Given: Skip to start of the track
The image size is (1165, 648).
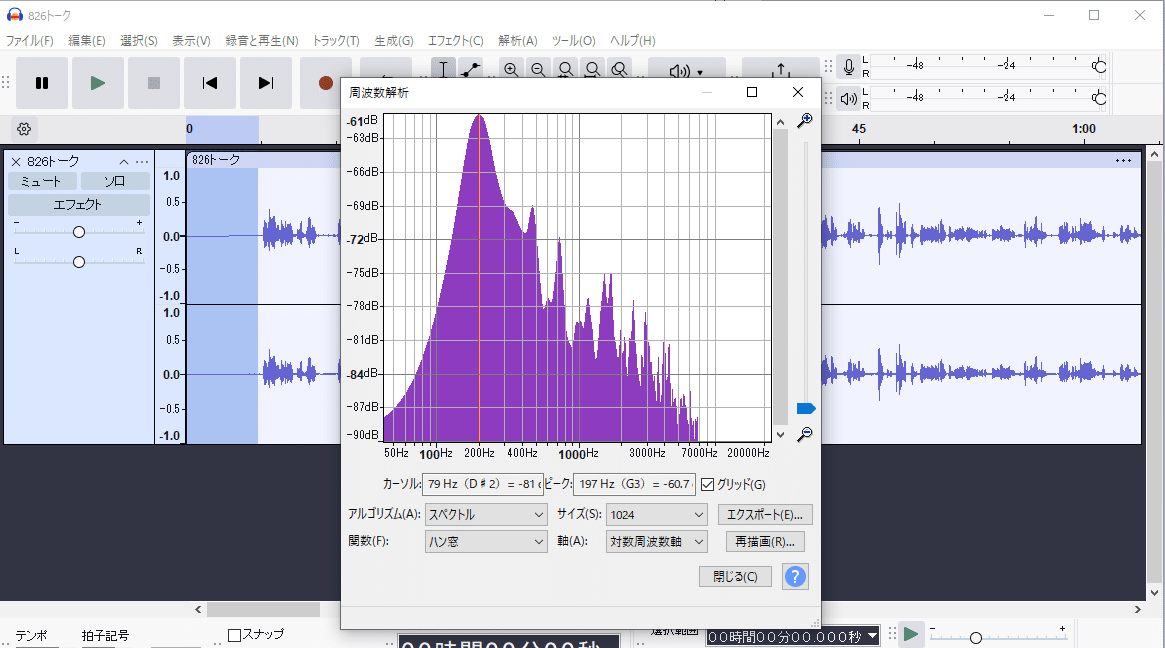Looking at the screenshot, I should (210, 83).
